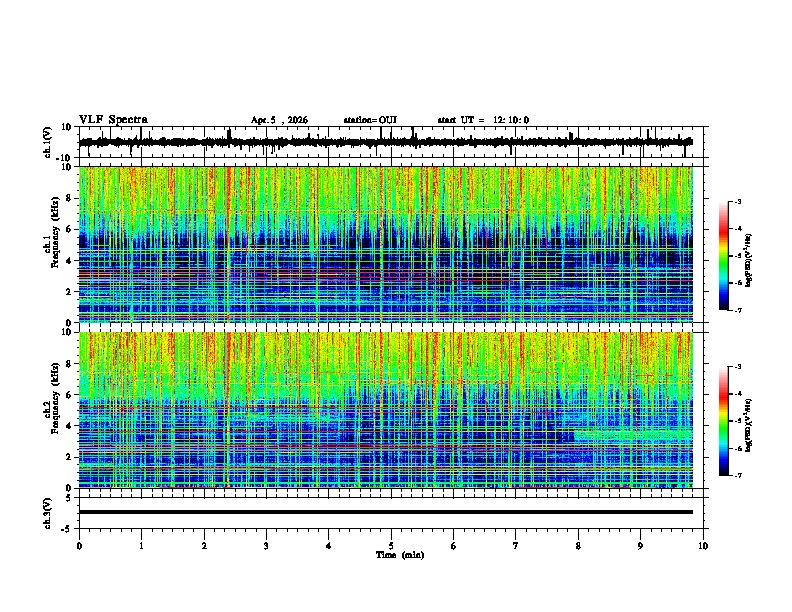
Task: Click inside the ch.1 spectrogram panel
Action: pos(386,244)
